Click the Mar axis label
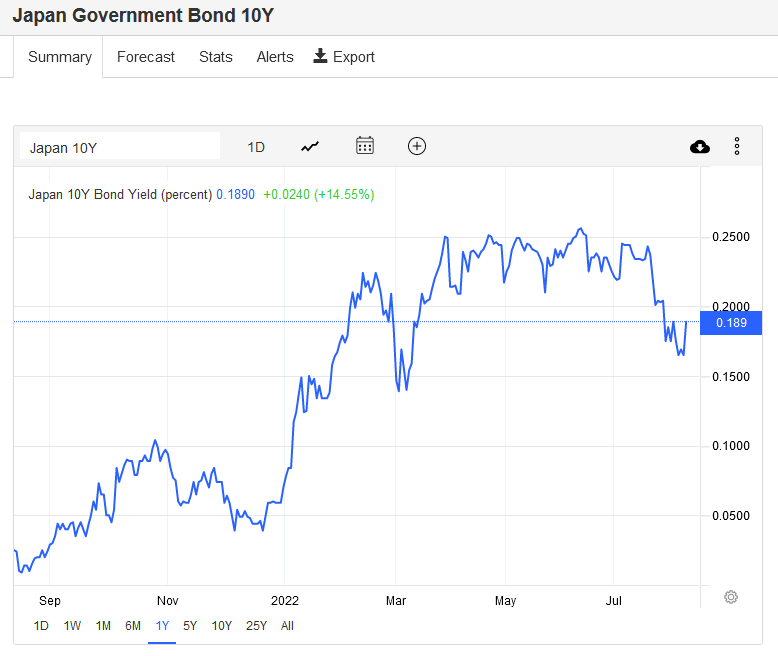Screen dimensions: 778x656 [x=396, y=601]
